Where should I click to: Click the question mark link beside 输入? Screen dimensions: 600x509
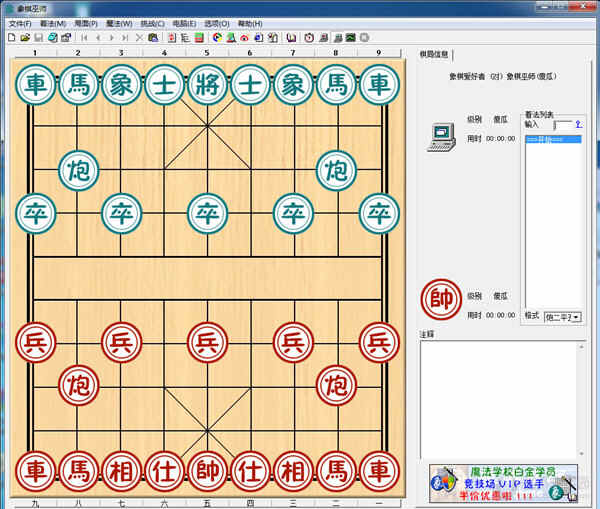(x=578, y=124)
